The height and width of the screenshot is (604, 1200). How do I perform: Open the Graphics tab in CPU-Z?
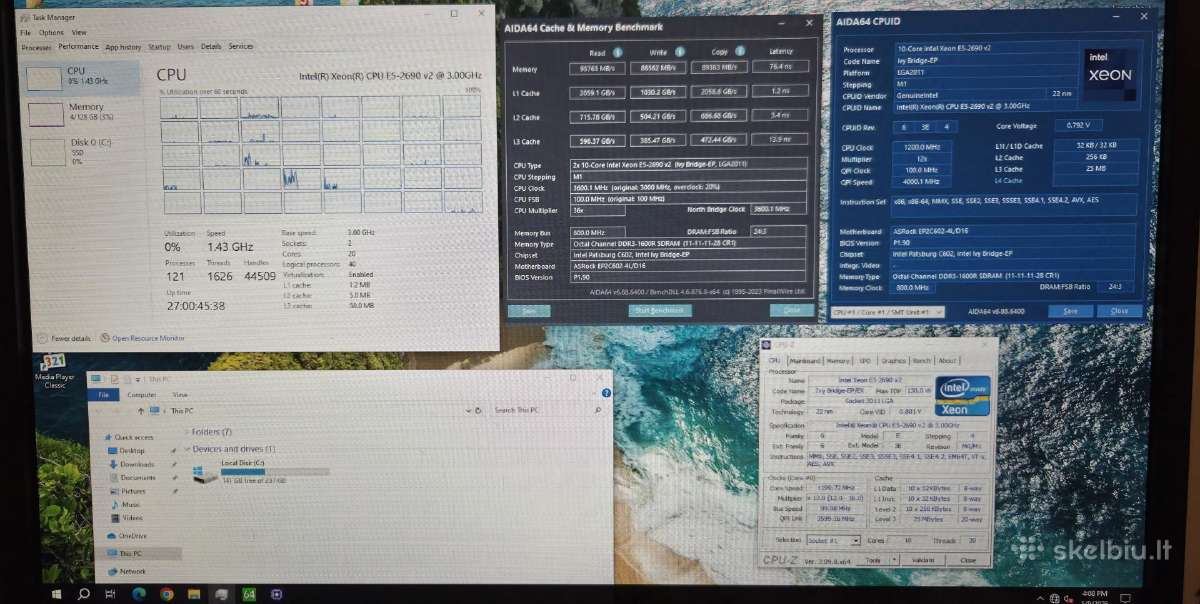pyautogui.click(x=893, y=361)
